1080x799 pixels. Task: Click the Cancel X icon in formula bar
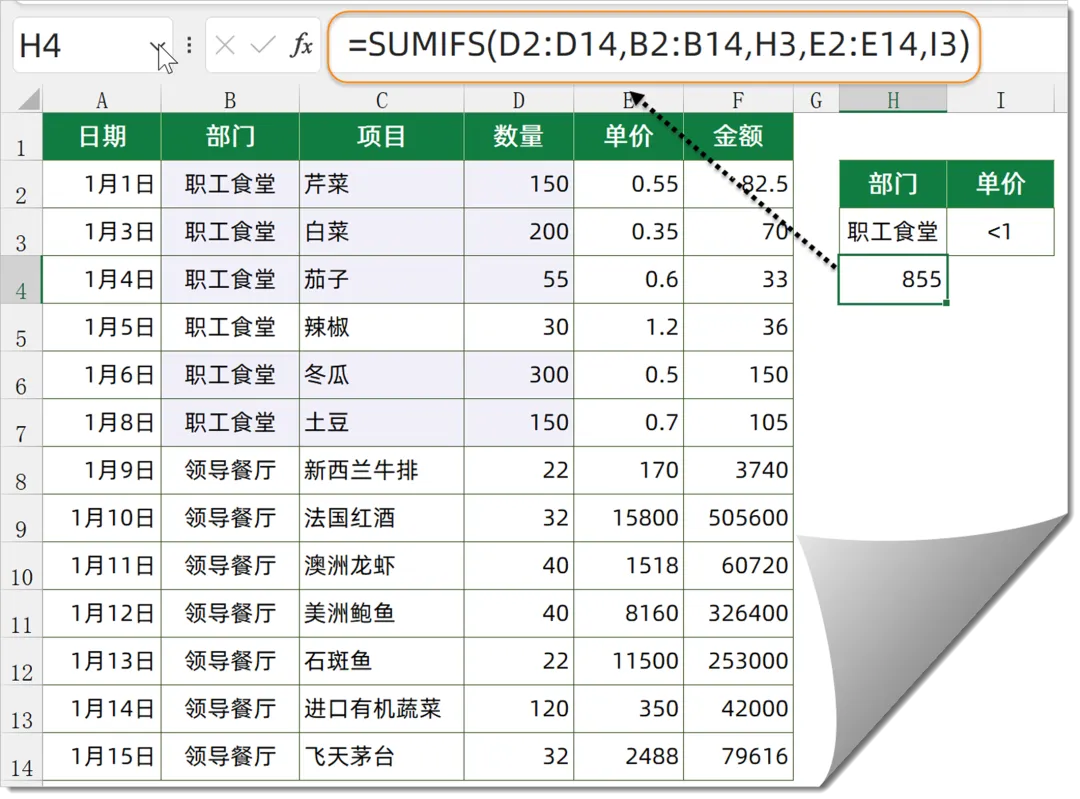226,46
